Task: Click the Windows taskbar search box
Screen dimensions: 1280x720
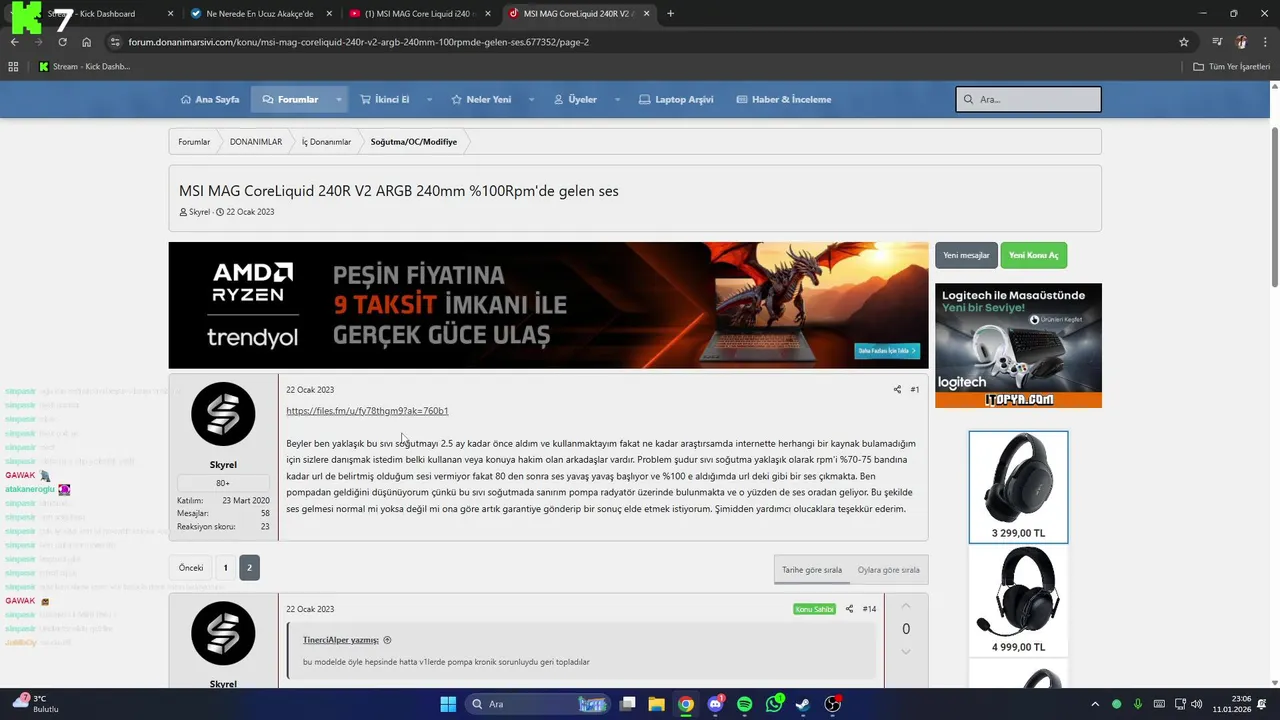Action: click(x=537, y=704)
